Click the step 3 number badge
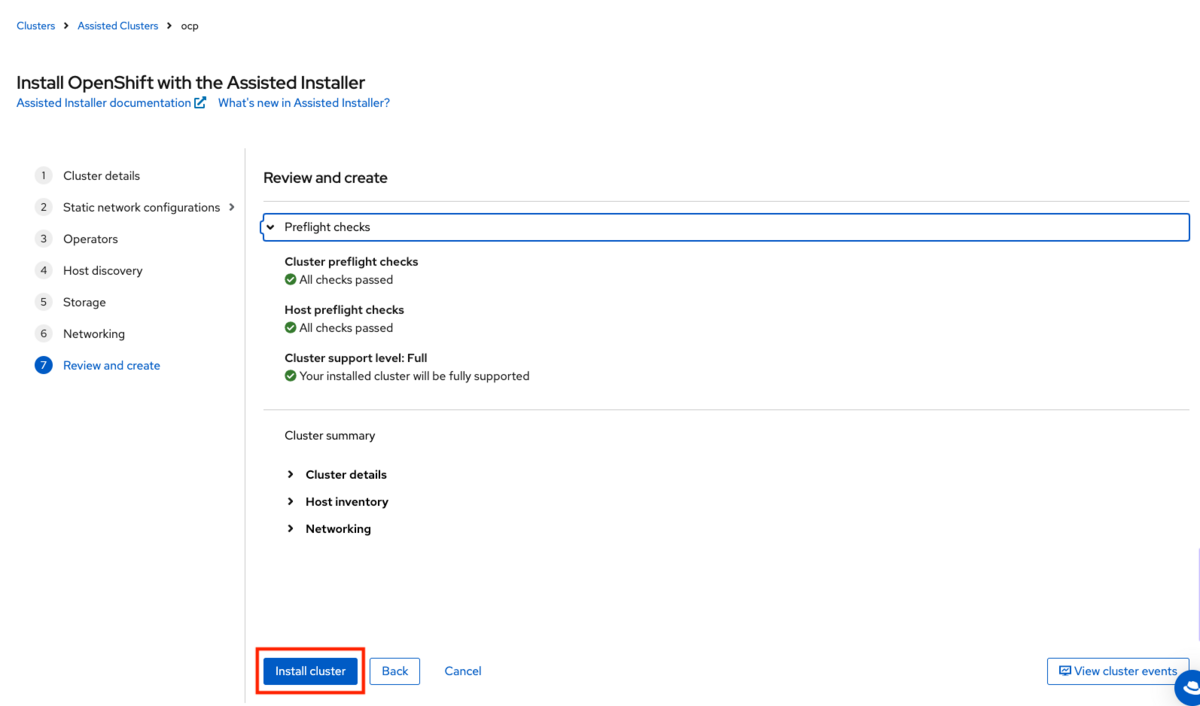 (43, 239)
